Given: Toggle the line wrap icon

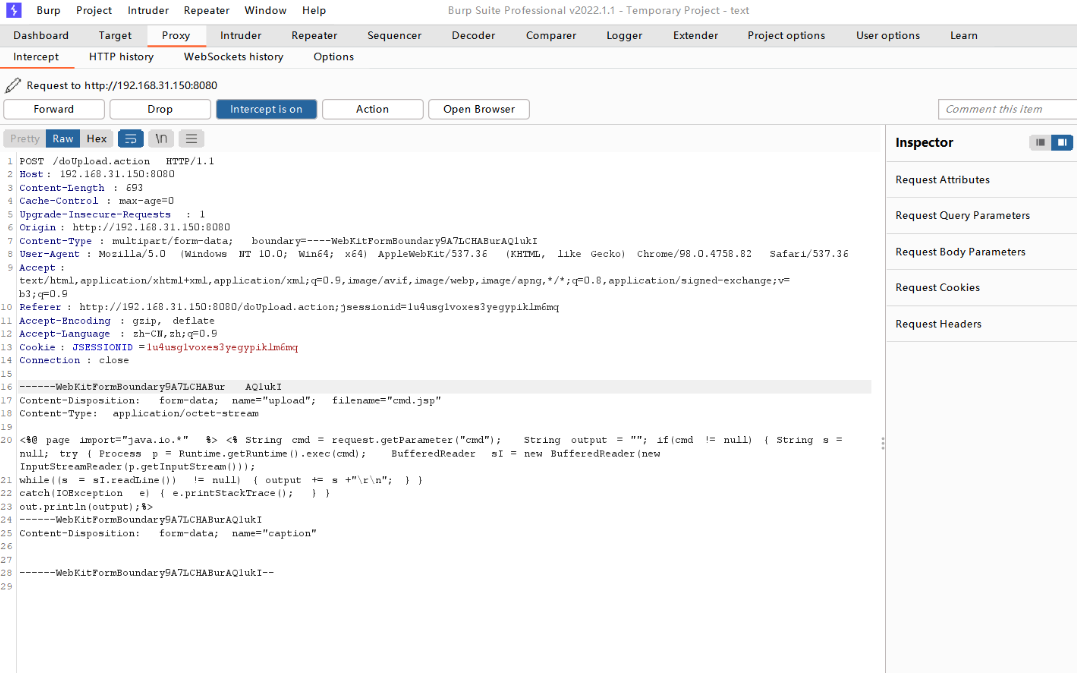Looking at the screenshot, I should tap(131, 139).
